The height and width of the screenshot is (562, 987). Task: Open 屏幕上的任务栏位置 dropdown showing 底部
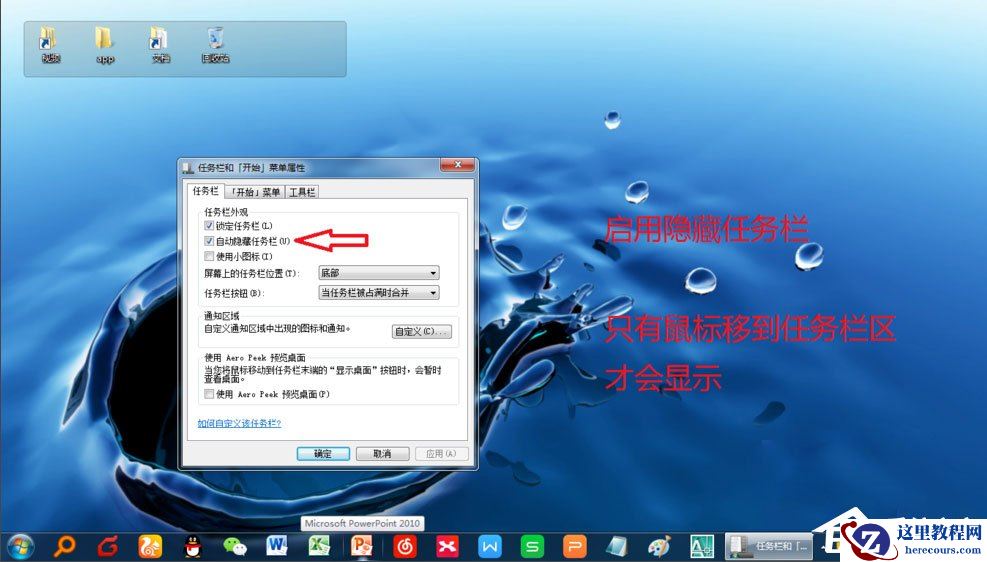379,273
